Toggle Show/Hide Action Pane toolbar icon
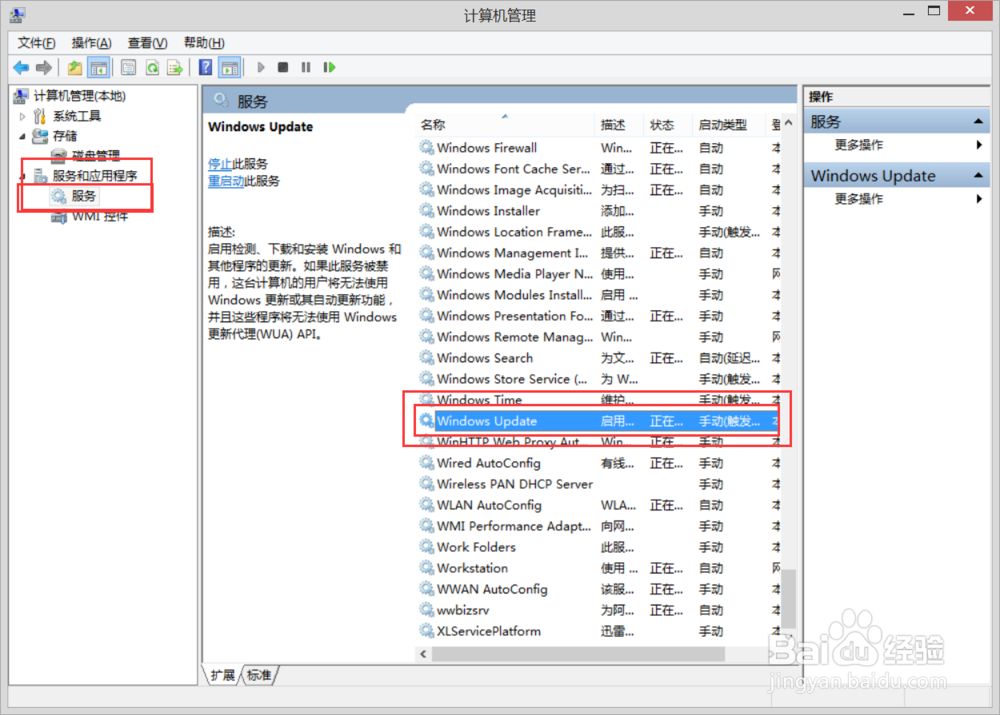1000x715 pixels. [x=230, y=68]
